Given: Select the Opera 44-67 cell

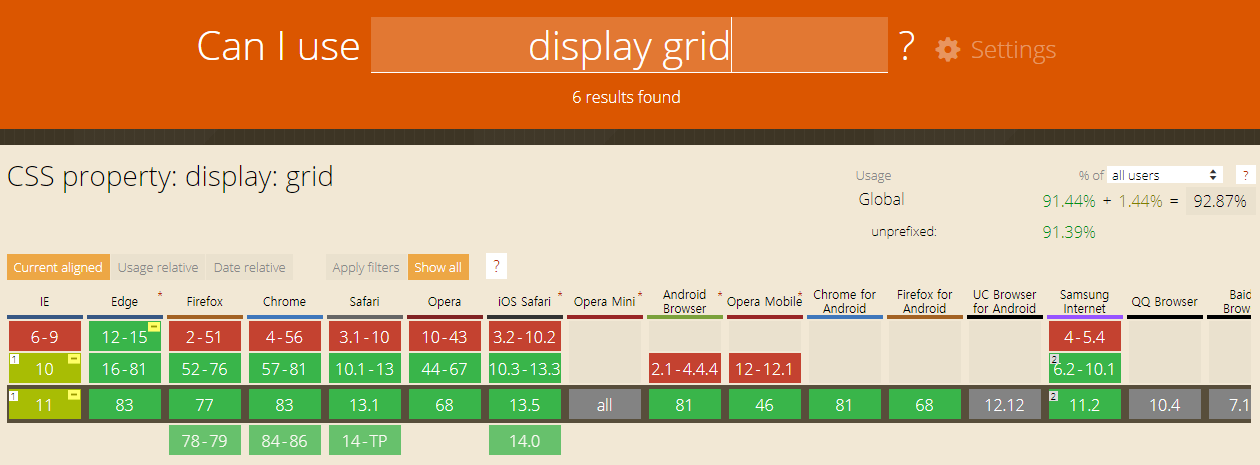Looking at the screenshot, I should click(445, 368).
